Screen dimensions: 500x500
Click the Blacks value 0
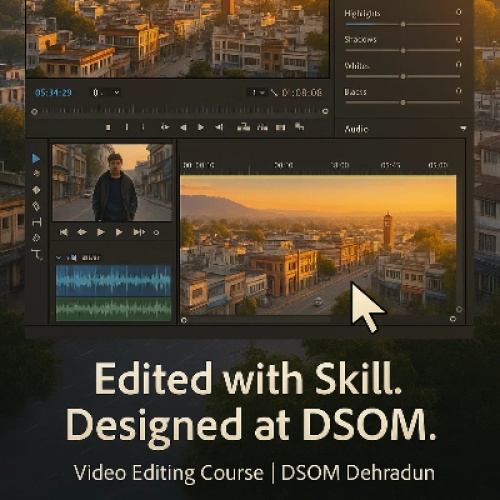[x=459, y=91]
